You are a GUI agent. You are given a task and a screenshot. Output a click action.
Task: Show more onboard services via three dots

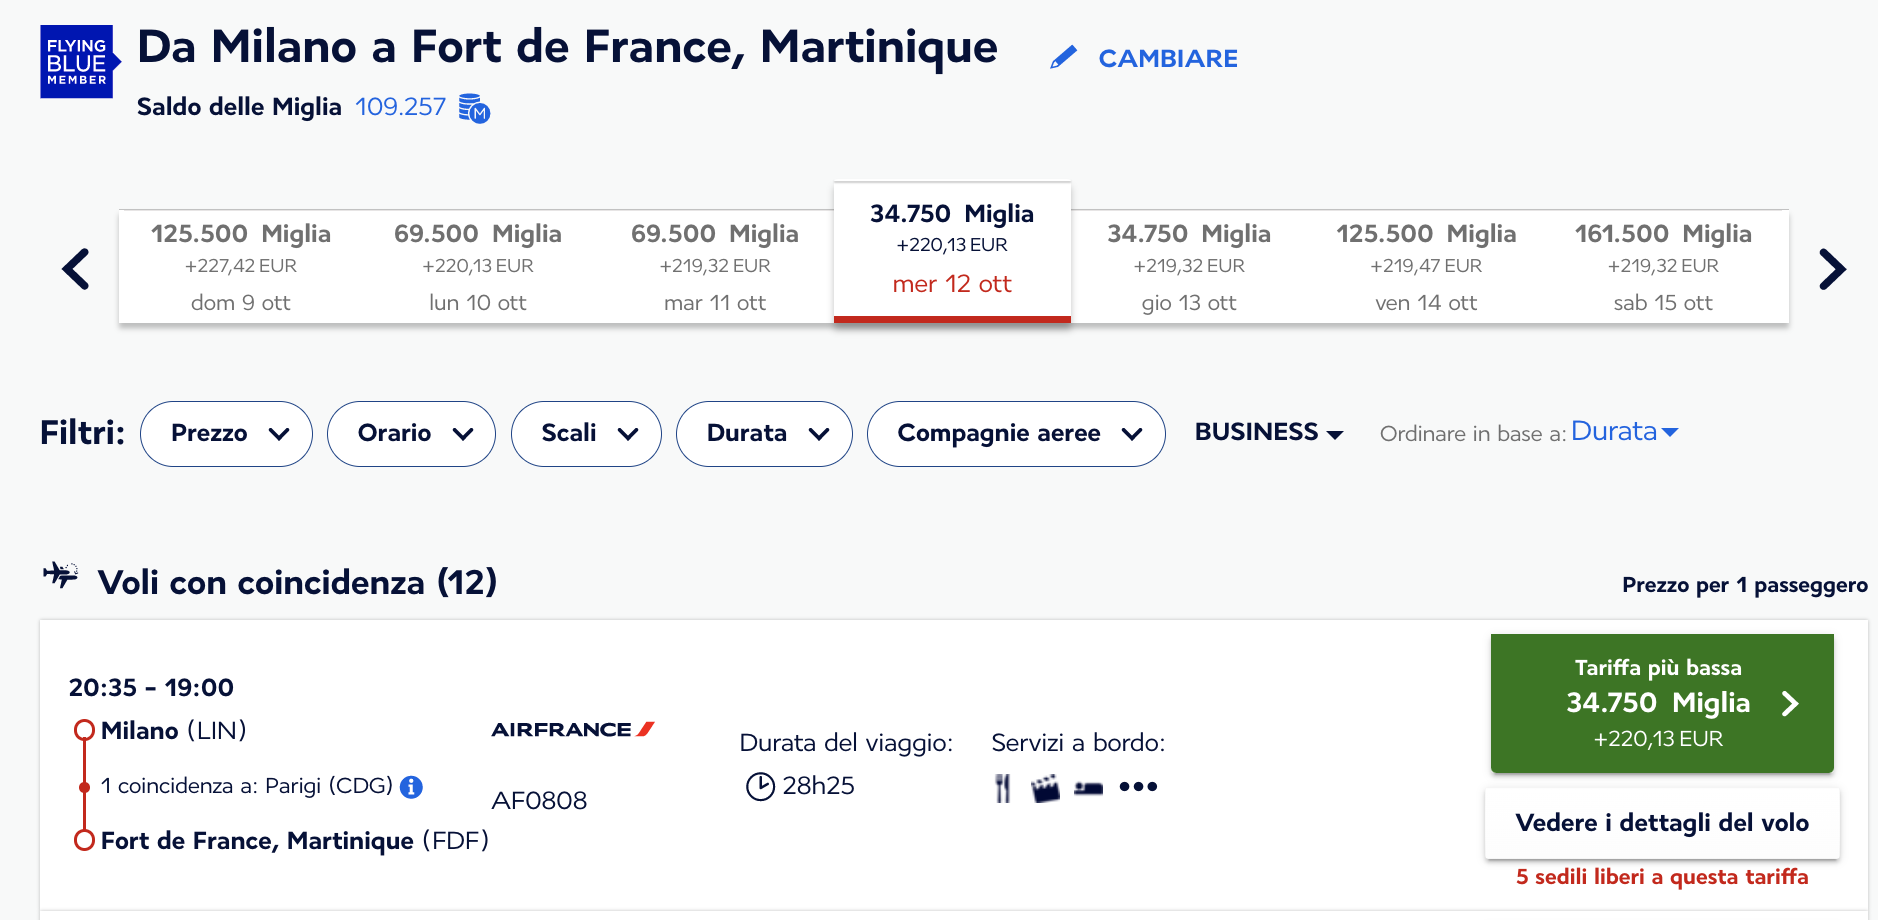click(1138, 787)
